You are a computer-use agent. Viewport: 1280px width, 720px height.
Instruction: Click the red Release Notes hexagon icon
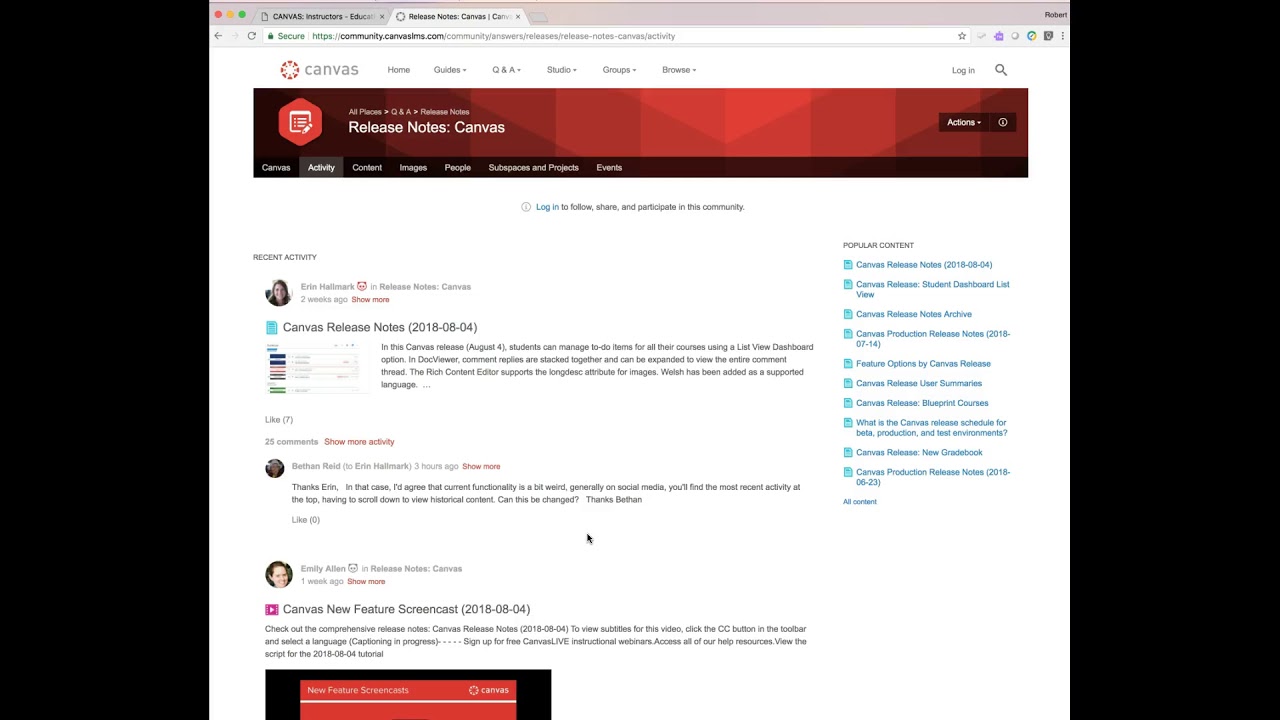(x=300, y=123)
